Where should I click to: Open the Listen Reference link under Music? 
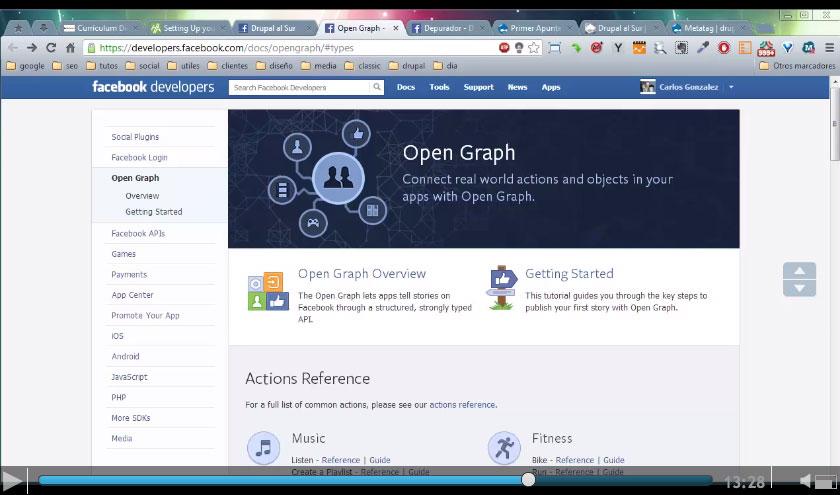coord(341,460)
